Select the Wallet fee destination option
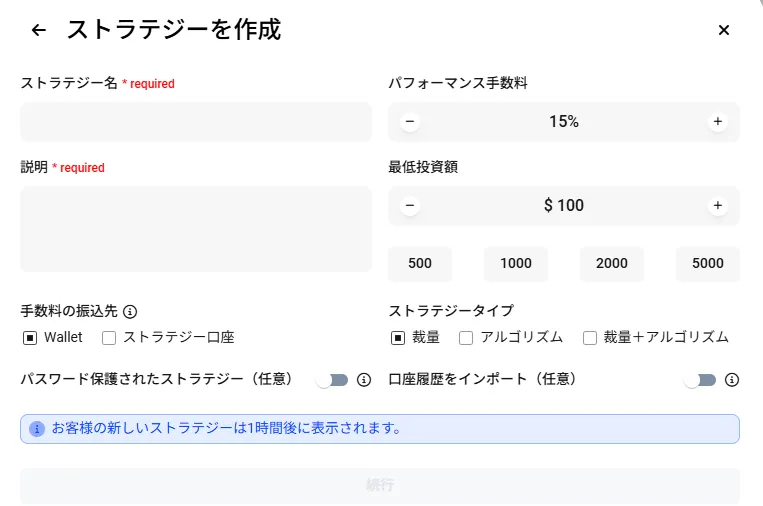Image resolution: width=763 pixels, height=506 pixels. pos(30,338)
